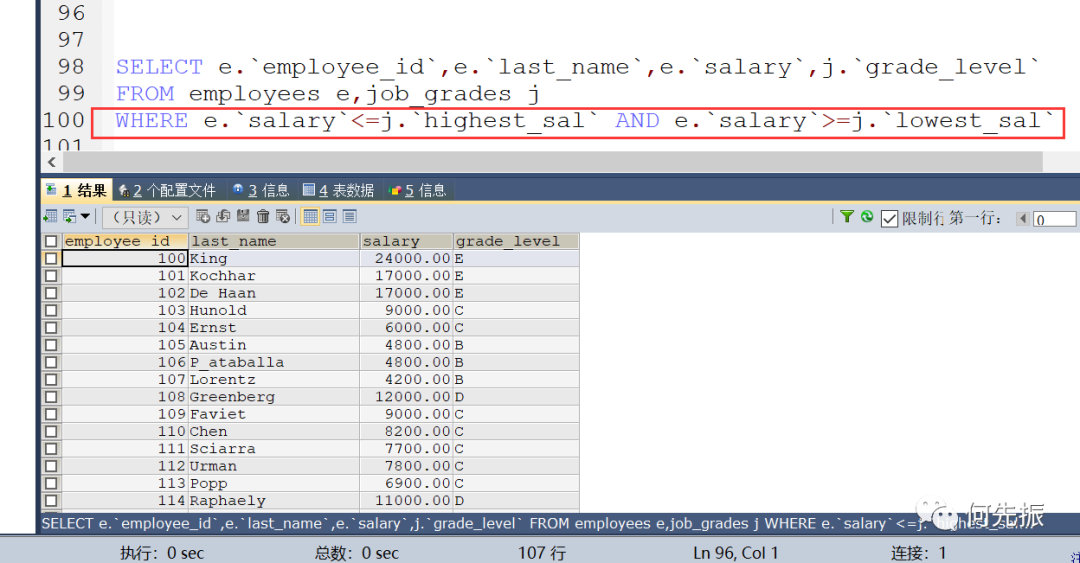Click the editor horizontal scrollbar left arrow
Viewport: 1080px width, 563px height.
click(x=52, y=162)
